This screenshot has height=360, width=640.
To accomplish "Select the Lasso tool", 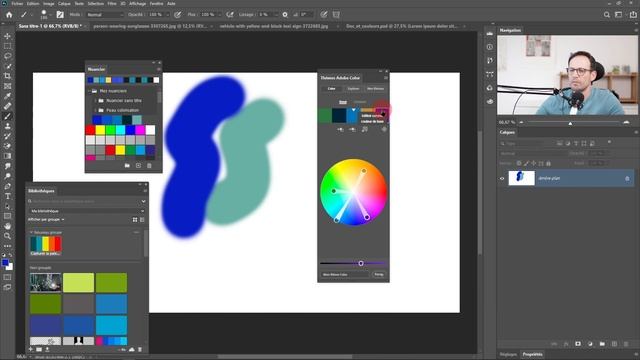I will pos(7,56).
